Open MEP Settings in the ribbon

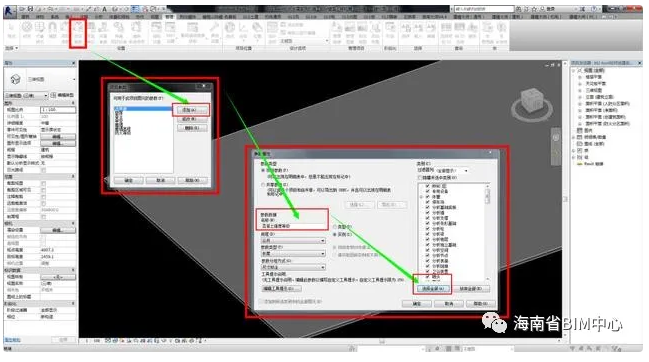[170, 32]
